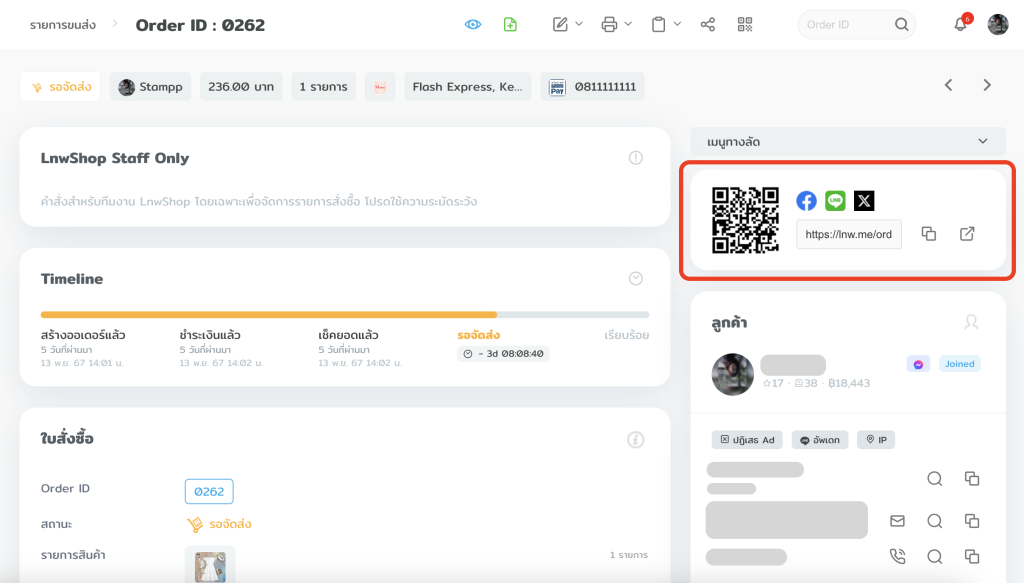Select the รอจัดส่ง status tab
The image size is (1024, 583).
tap(61, 87)
